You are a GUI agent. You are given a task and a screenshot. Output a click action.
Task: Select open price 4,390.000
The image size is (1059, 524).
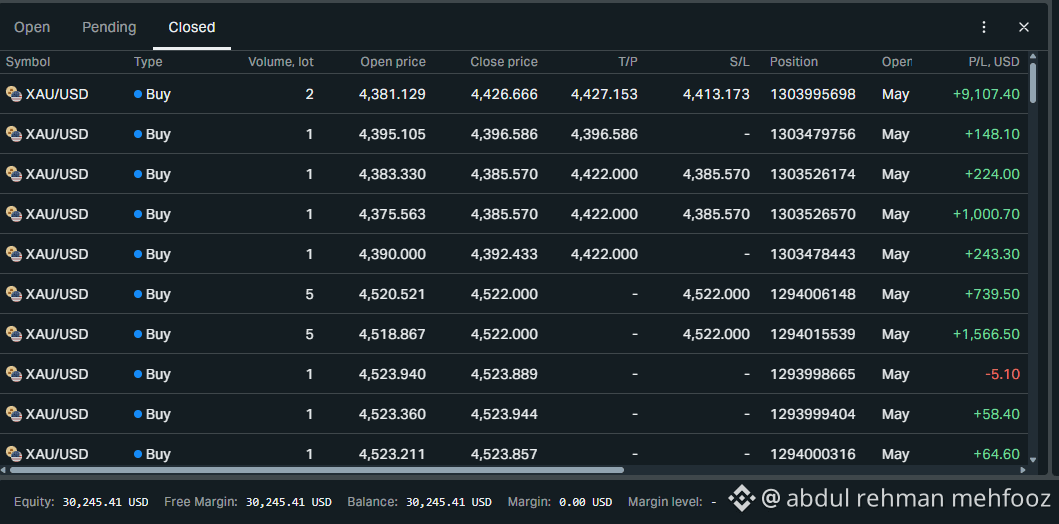pos(392,255)
